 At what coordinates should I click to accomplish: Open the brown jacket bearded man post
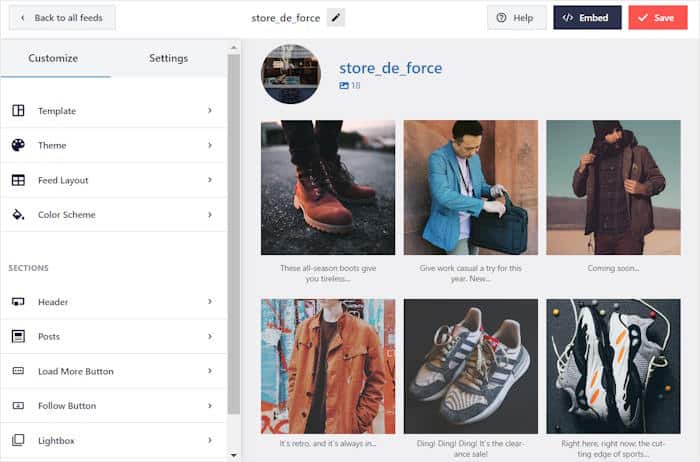(x=613, y=187)
